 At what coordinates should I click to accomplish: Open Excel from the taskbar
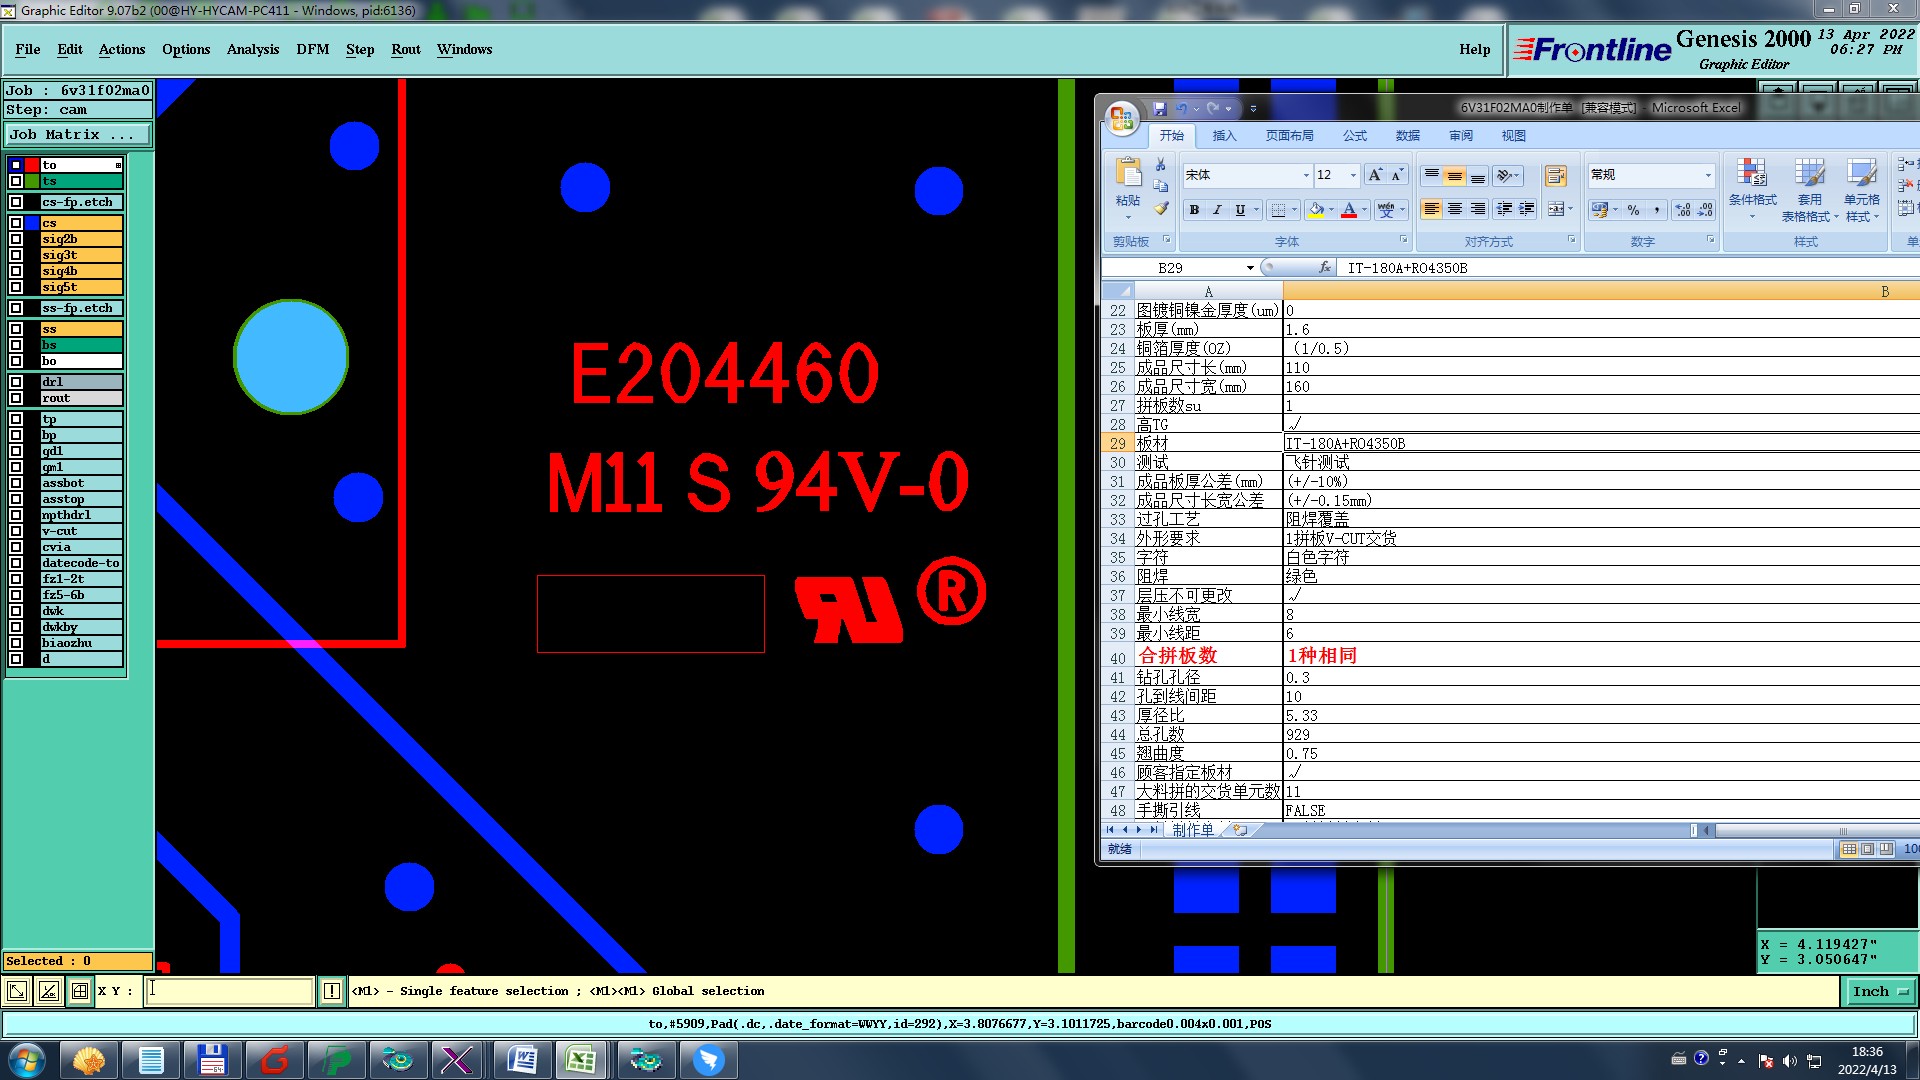[582, 1060]
